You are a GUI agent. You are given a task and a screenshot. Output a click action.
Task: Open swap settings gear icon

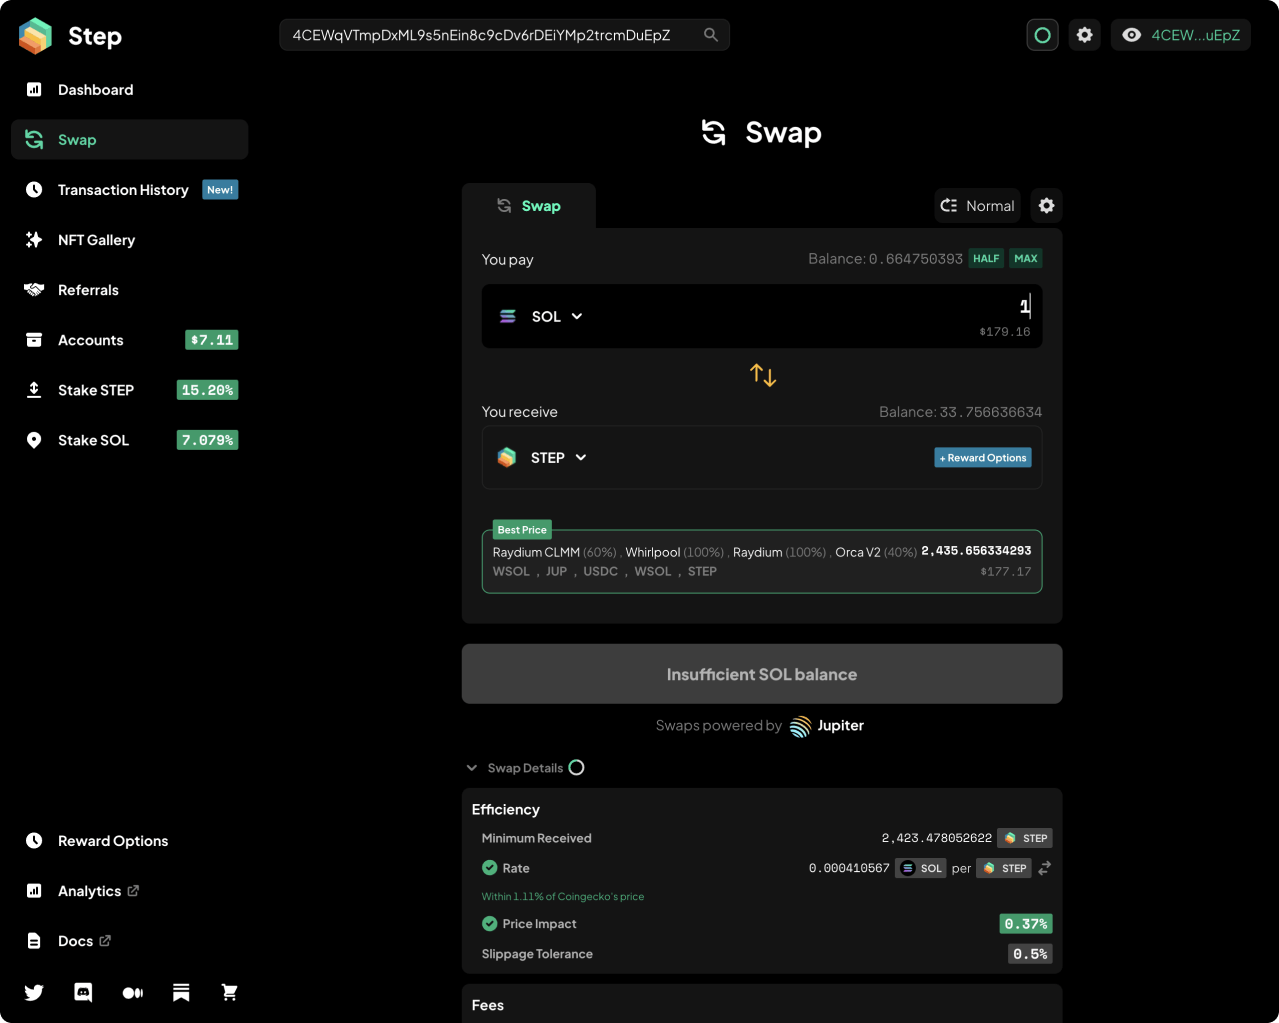(1046, 205)
